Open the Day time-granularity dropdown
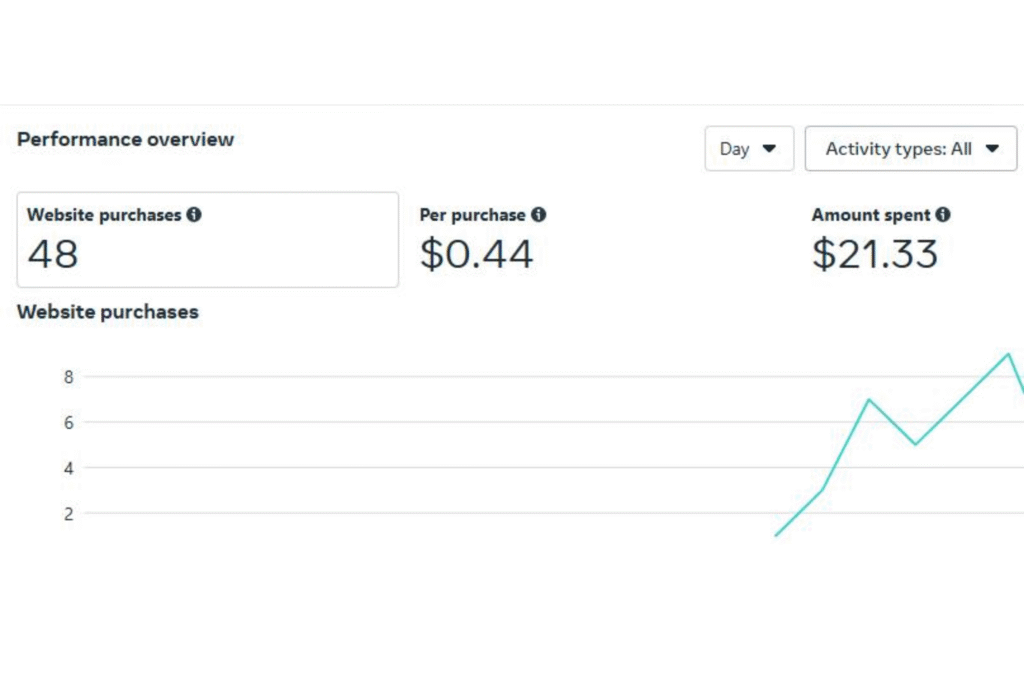Screen dimensions: 1024x682 (x=749, y=149)
